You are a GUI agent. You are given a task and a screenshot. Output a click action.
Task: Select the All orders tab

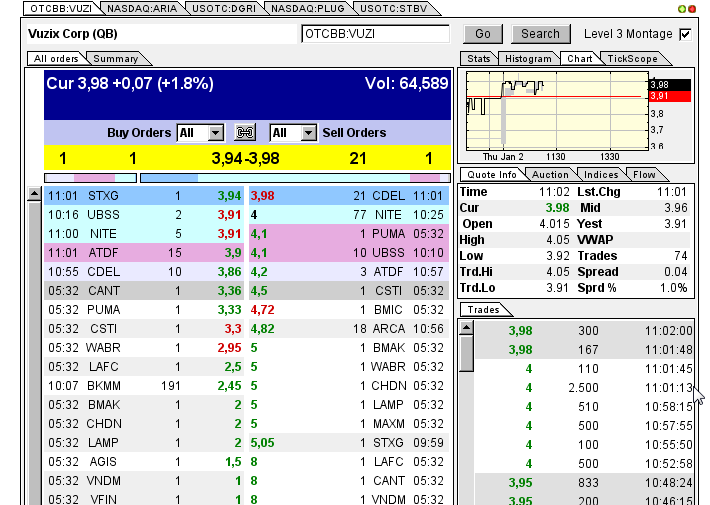click(56, 58)
